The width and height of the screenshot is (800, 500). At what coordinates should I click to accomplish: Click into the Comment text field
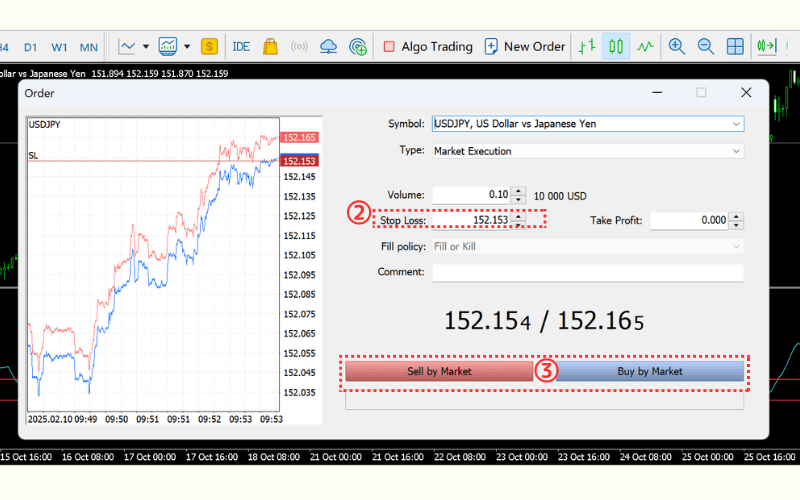tap(587, 272)
